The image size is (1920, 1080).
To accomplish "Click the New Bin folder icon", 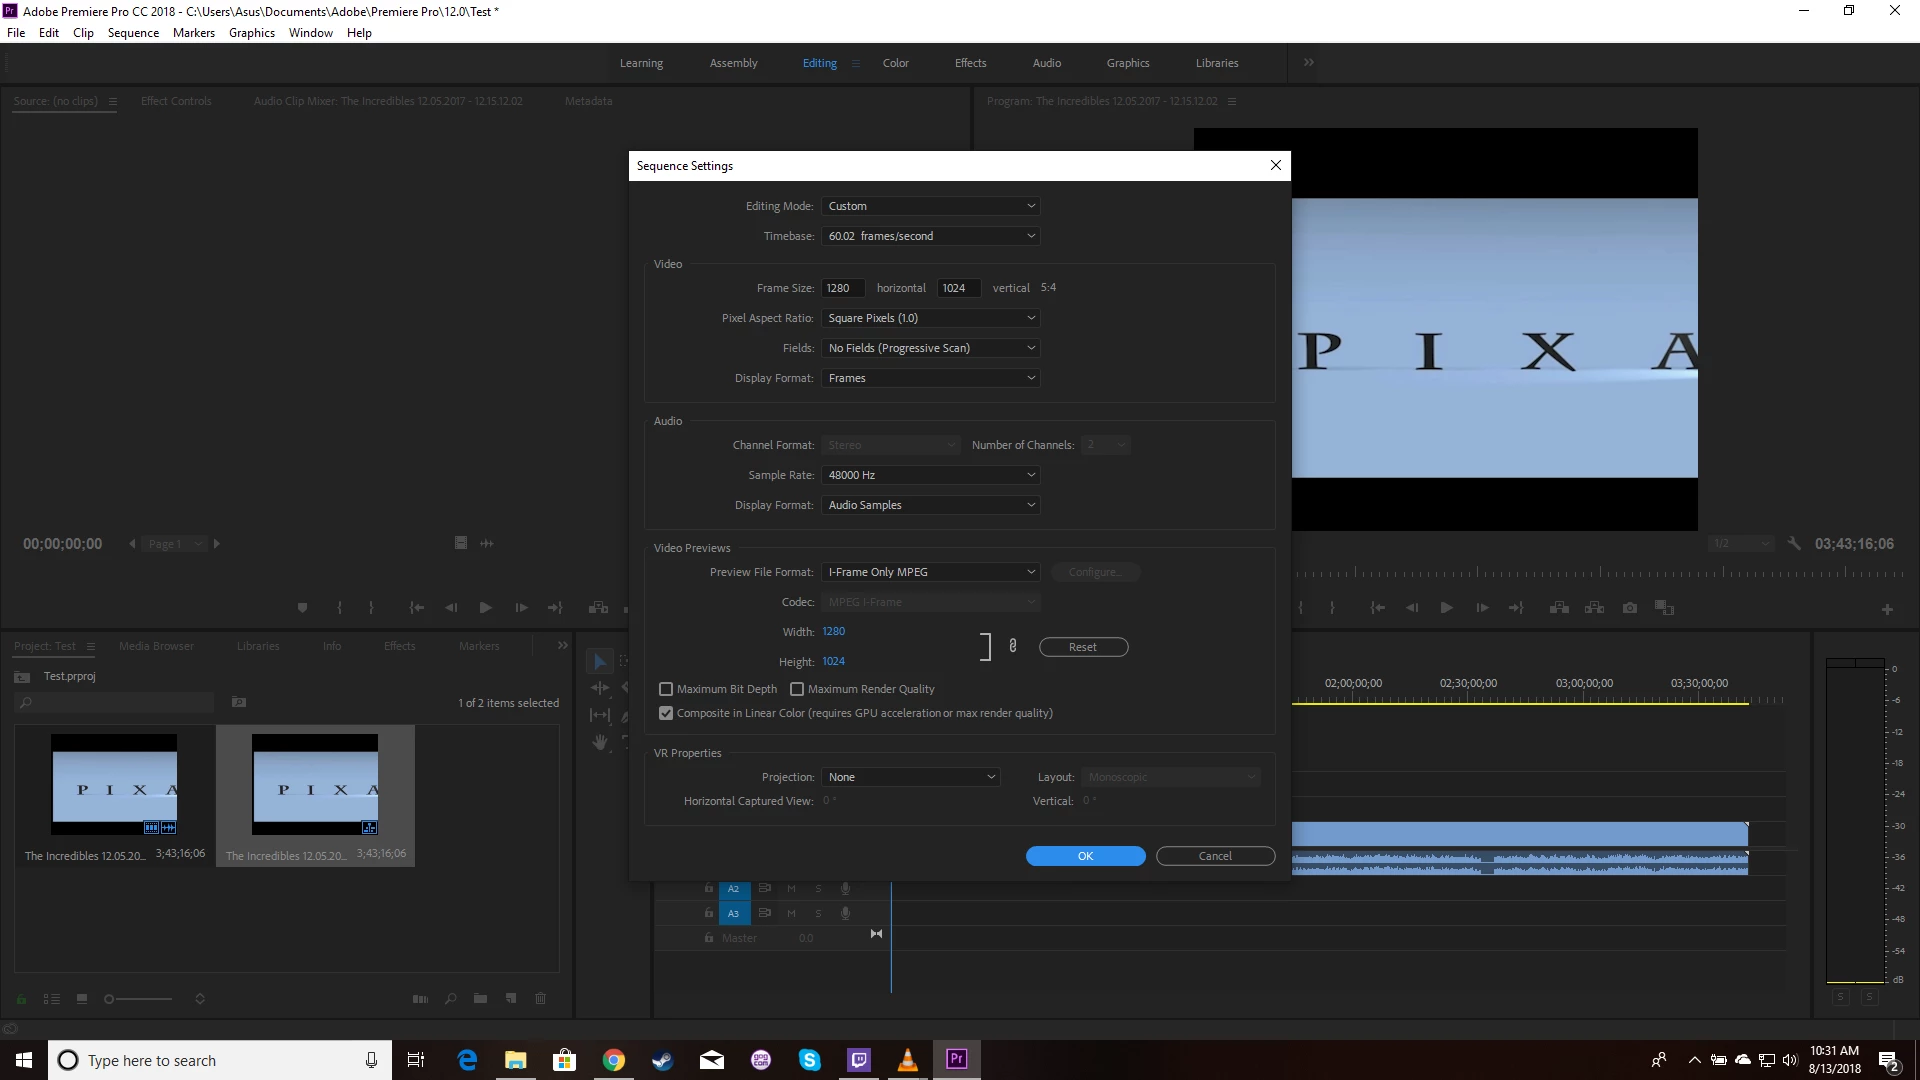I will tap(480, 998).
